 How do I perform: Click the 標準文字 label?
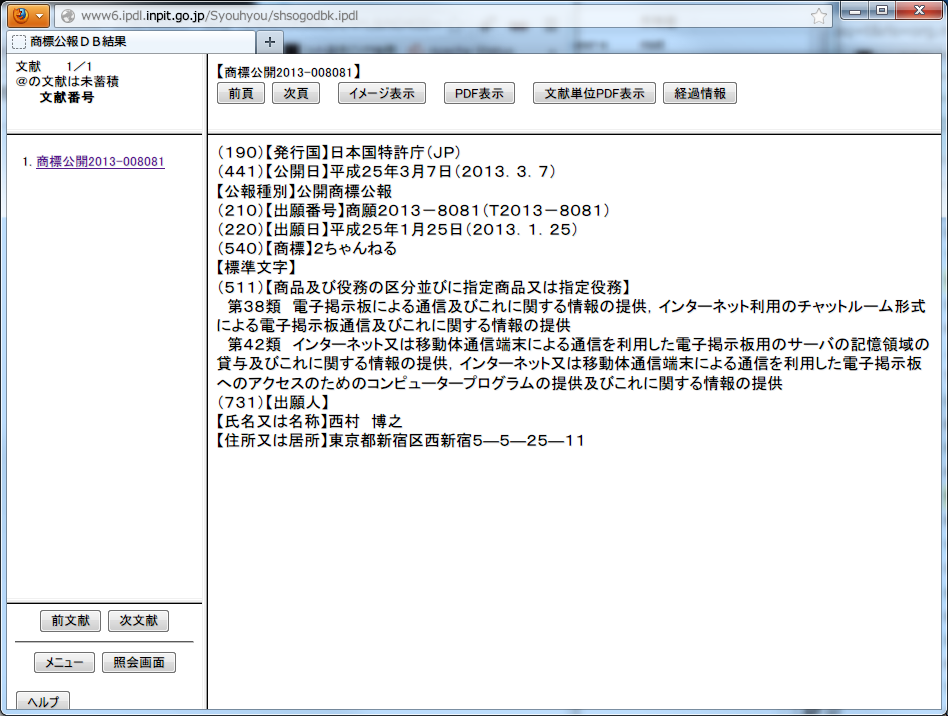[x=256, y=268]
